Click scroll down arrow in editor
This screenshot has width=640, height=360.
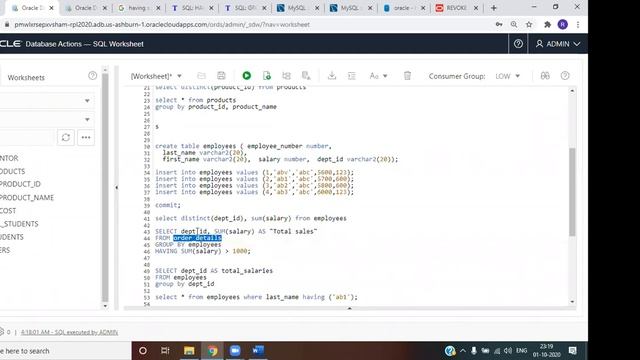coord(572,302)
